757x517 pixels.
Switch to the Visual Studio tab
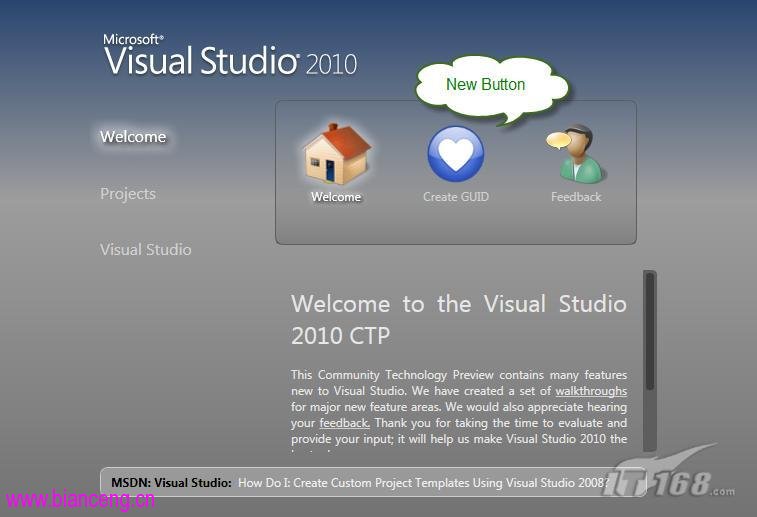pyautogui.click(x=146, y=250)
